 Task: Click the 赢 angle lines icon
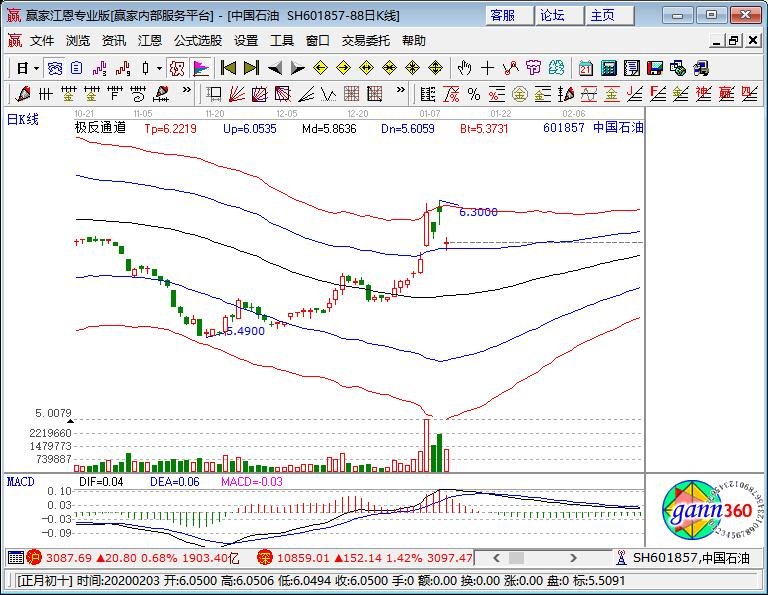click(x=726, y=94)
